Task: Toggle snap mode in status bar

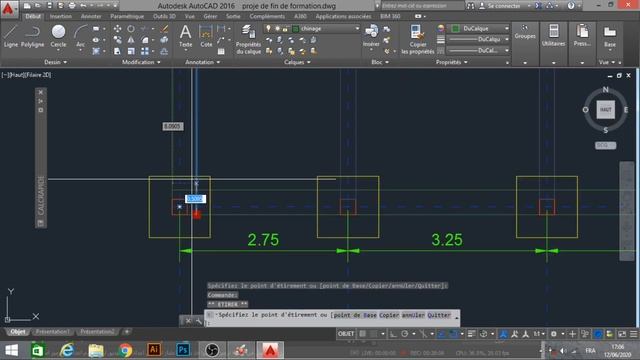Action: click(x=373, y=334)
